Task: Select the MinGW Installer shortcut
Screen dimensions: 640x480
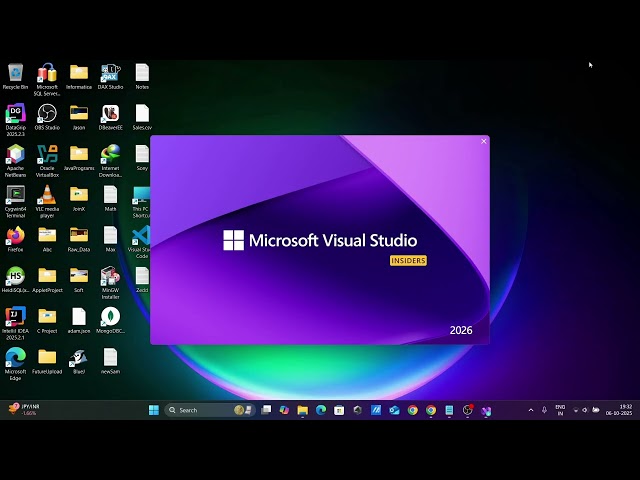Action: point(110,283)
